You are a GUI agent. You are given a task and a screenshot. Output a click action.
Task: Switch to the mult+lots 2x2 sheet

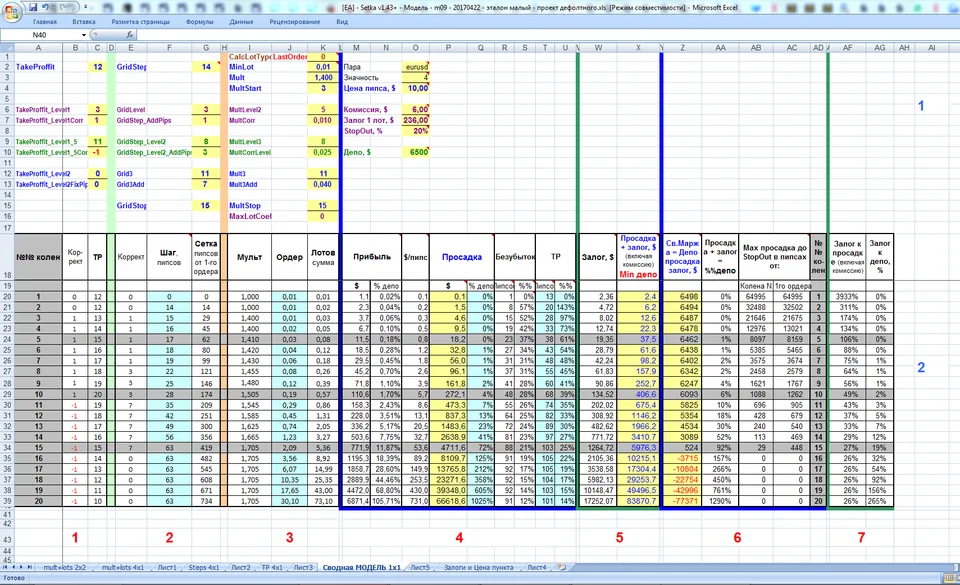tap(64, 567)
